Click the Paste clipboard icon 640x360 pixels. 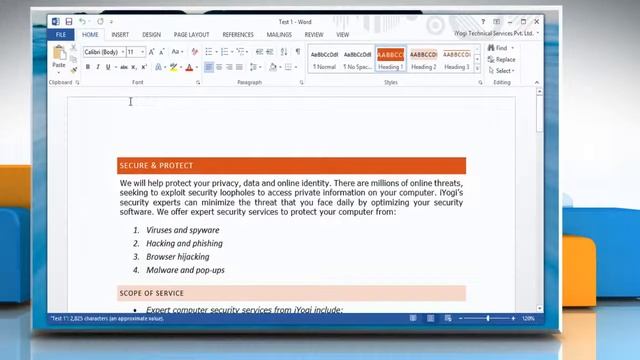click(x=59, y=53)
